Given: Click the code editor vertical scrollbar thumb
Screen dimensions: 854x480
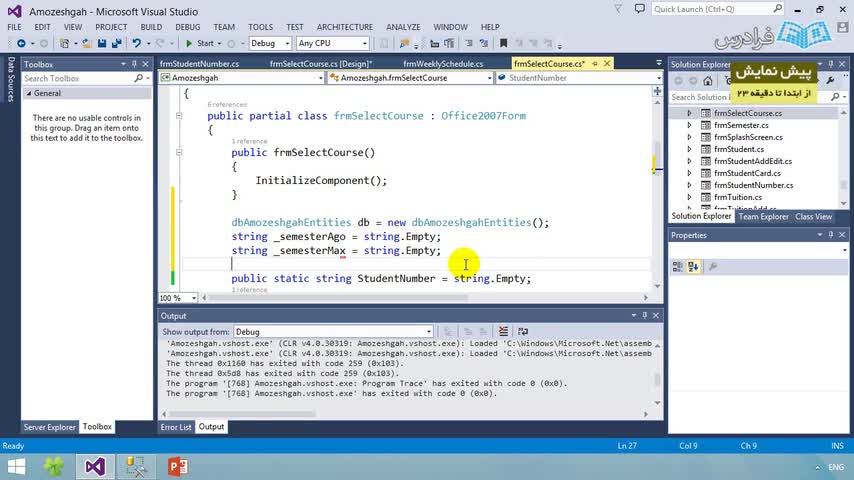Looking at the screenshot, I should click(657, 158).
